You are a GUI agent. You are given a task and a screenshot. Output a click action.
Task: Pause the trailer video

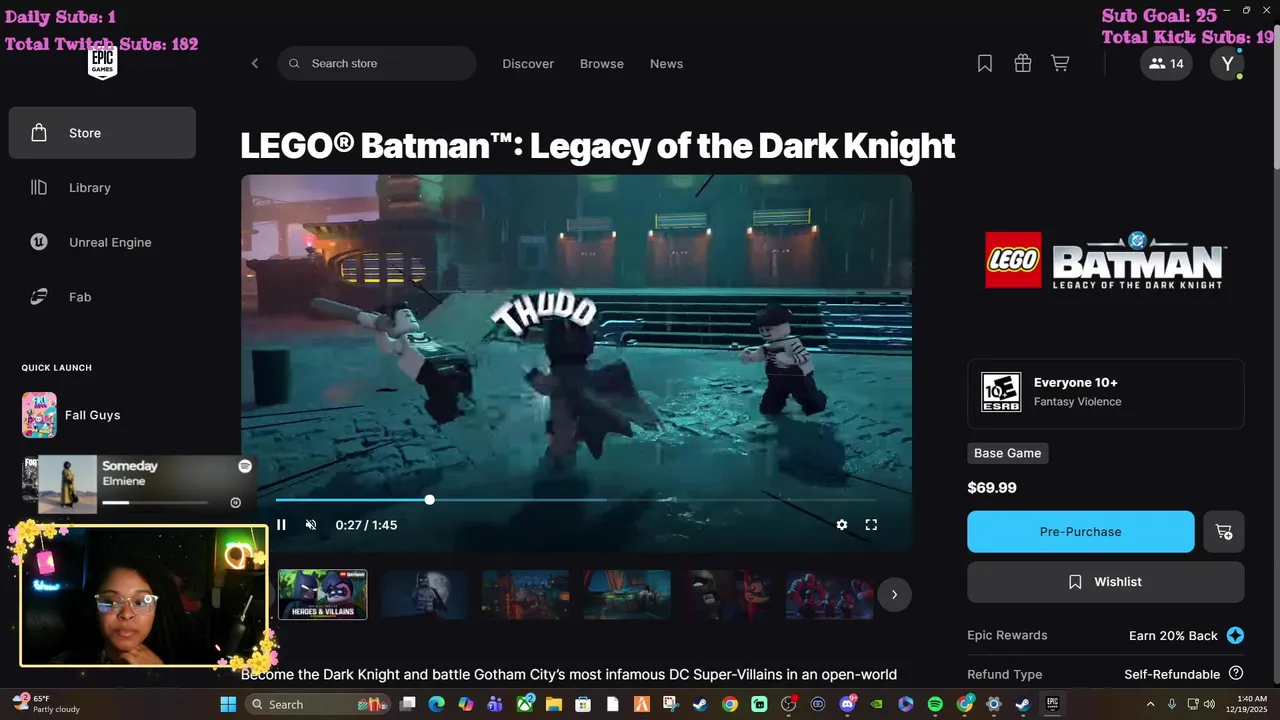281,525
